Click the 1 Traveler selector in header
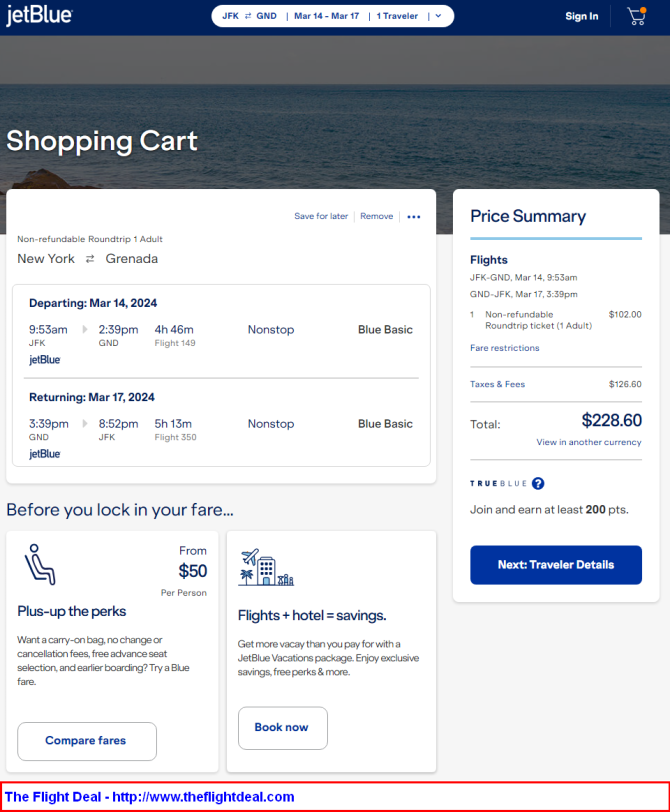This screenshot has height=812, width=670. pos(397,16)
